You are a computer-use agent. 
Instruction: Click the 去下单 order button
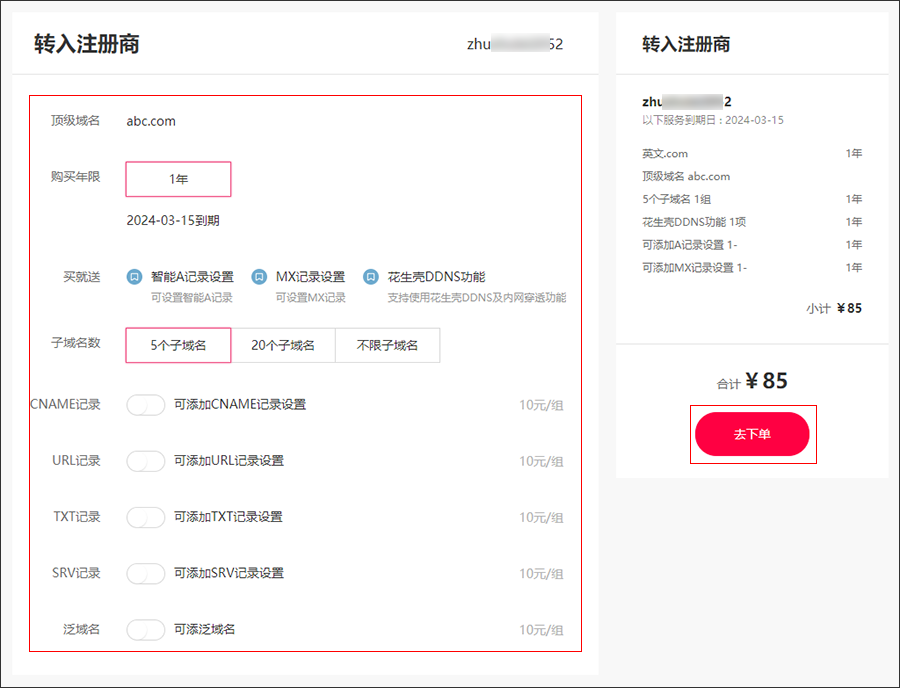(x=752, y=434)
